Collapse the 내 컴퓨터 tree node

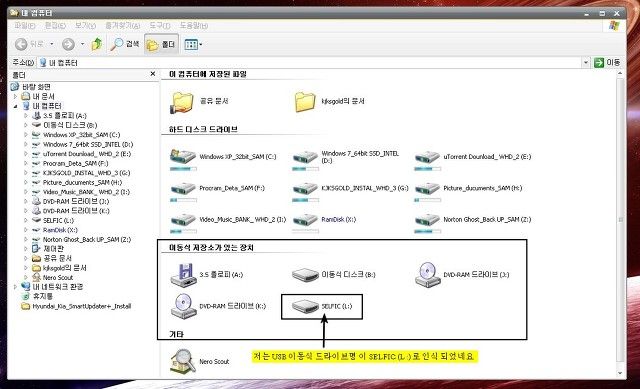[x=16, y=106]
